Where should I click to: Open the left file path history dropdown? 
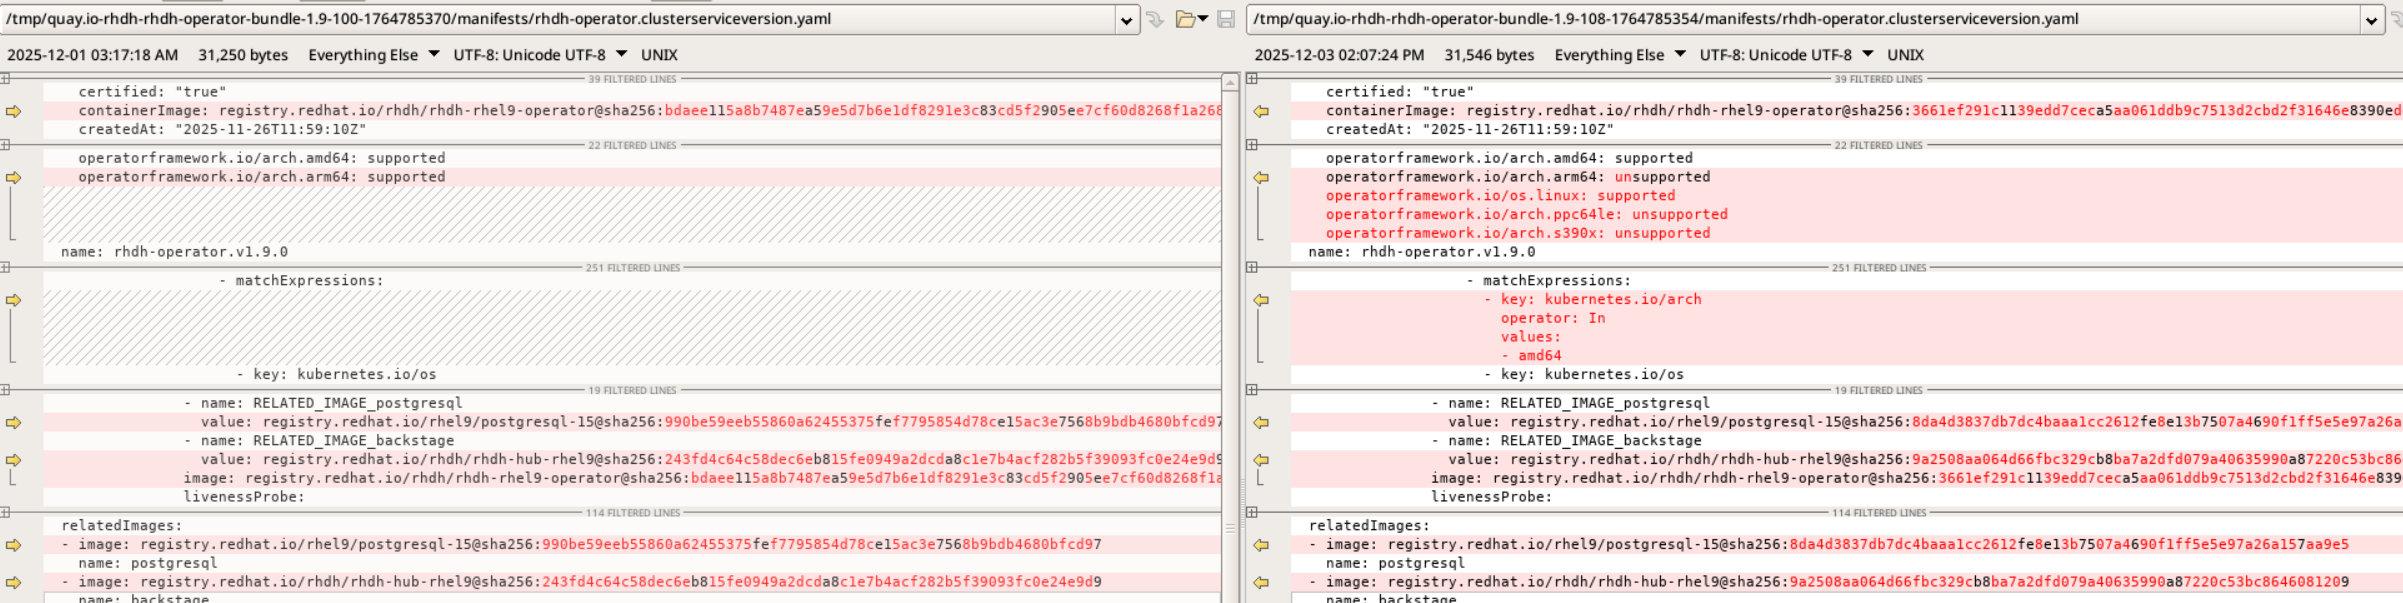[1127, 20]
